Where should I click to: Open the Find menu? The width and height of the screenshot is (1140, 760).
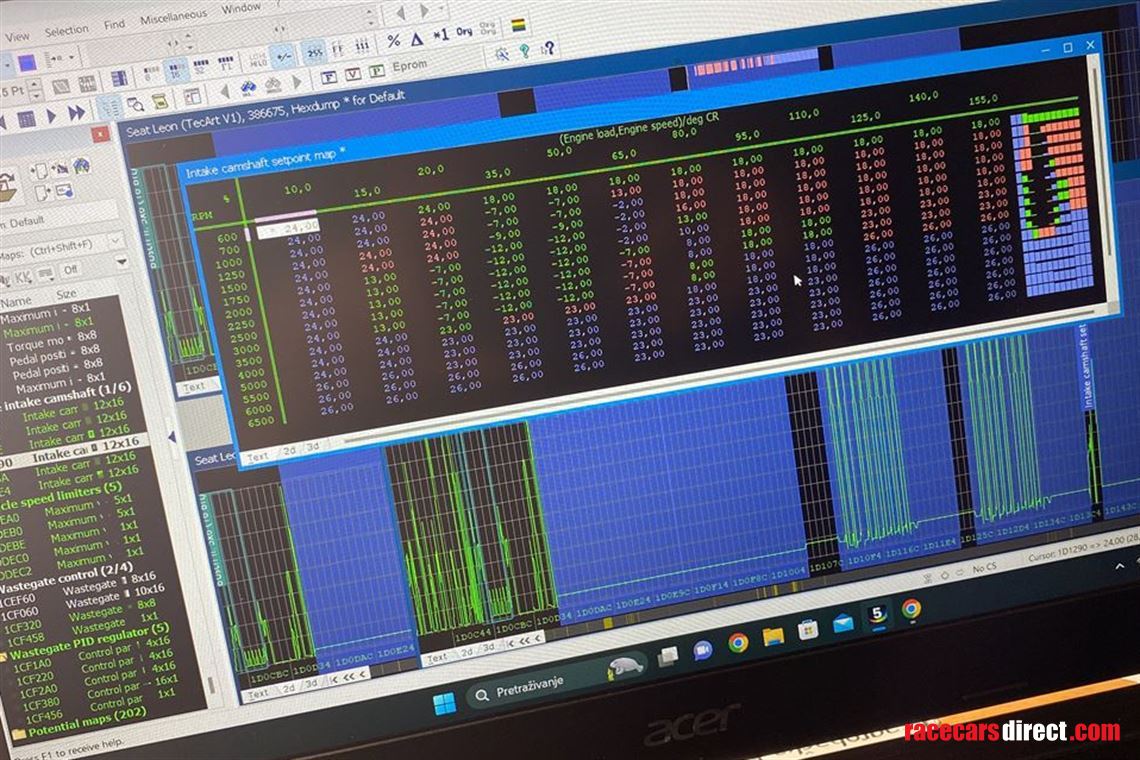115,24
